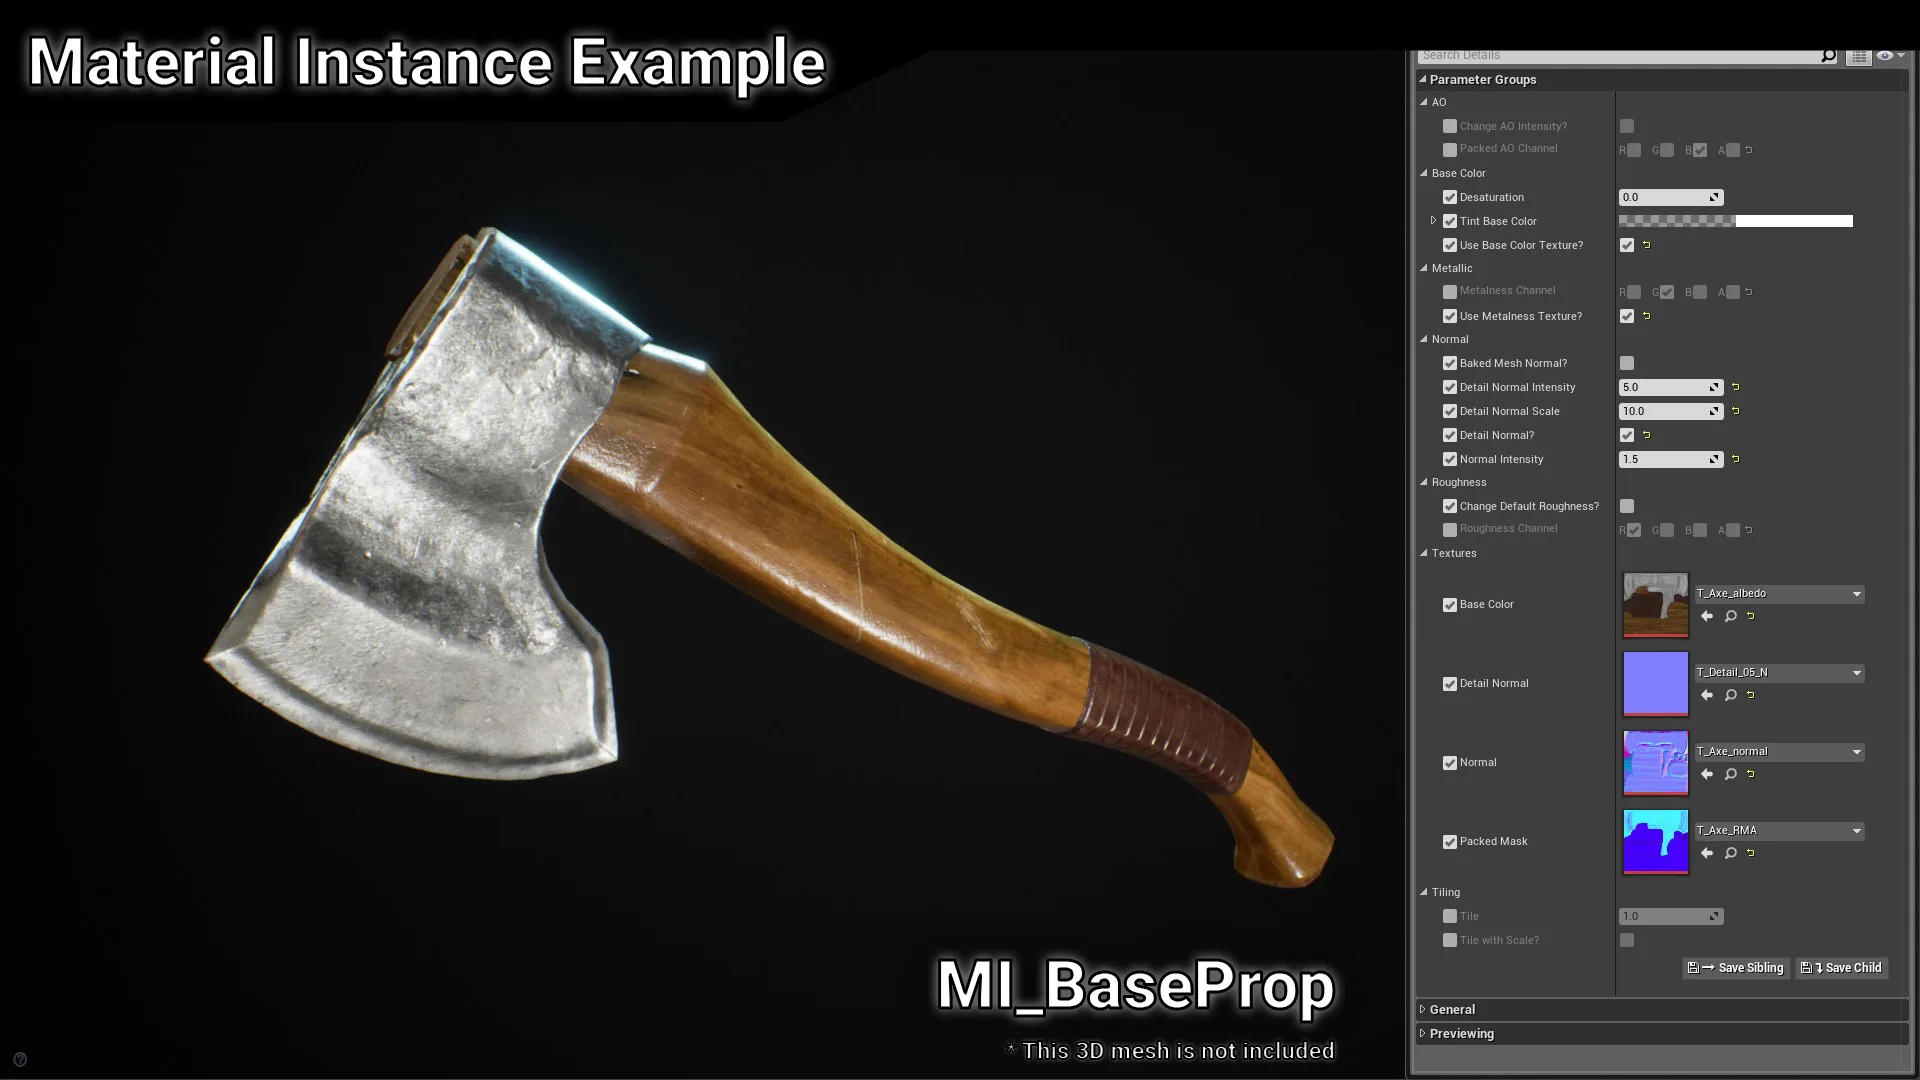Image resolution: width=1920 pixels, height=1080 pixels.
Task: Click the Tint Base Color dropdown arrow
Action: coord(1432,220)
